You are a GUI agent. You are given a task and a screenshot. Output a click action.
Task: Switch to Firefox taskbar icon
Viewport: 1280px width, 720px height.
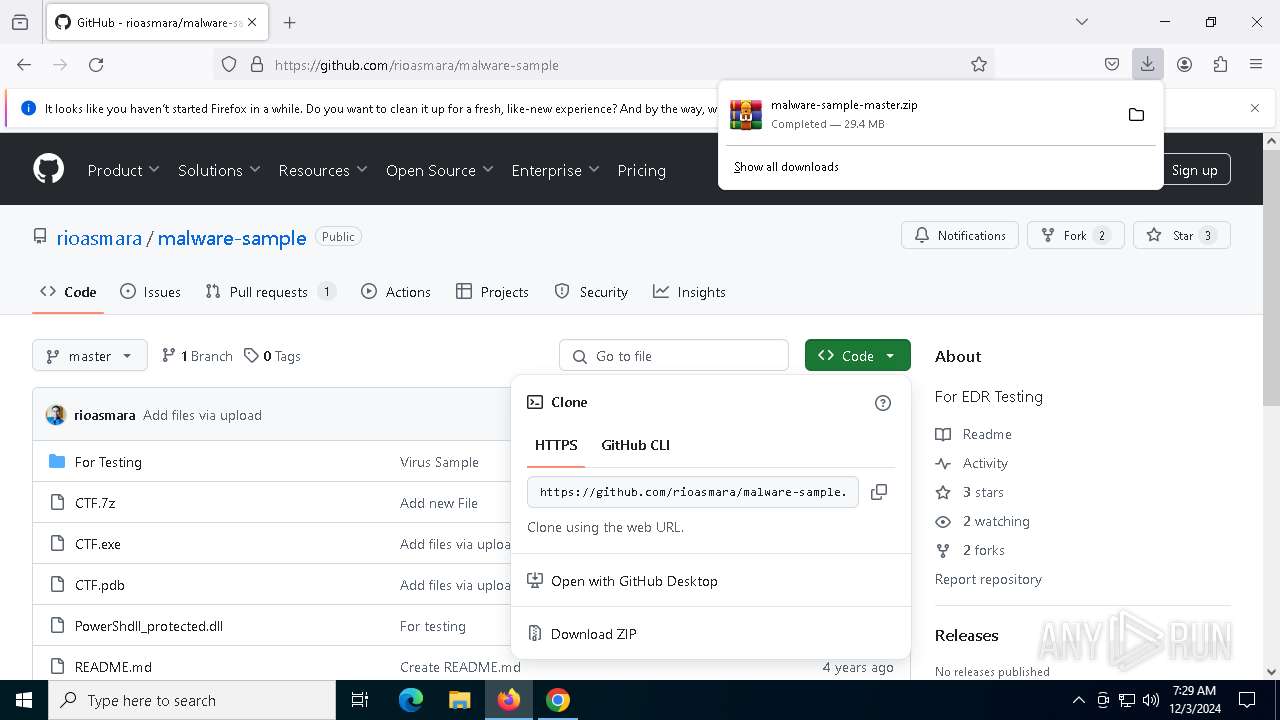click(x=509, y=700)
